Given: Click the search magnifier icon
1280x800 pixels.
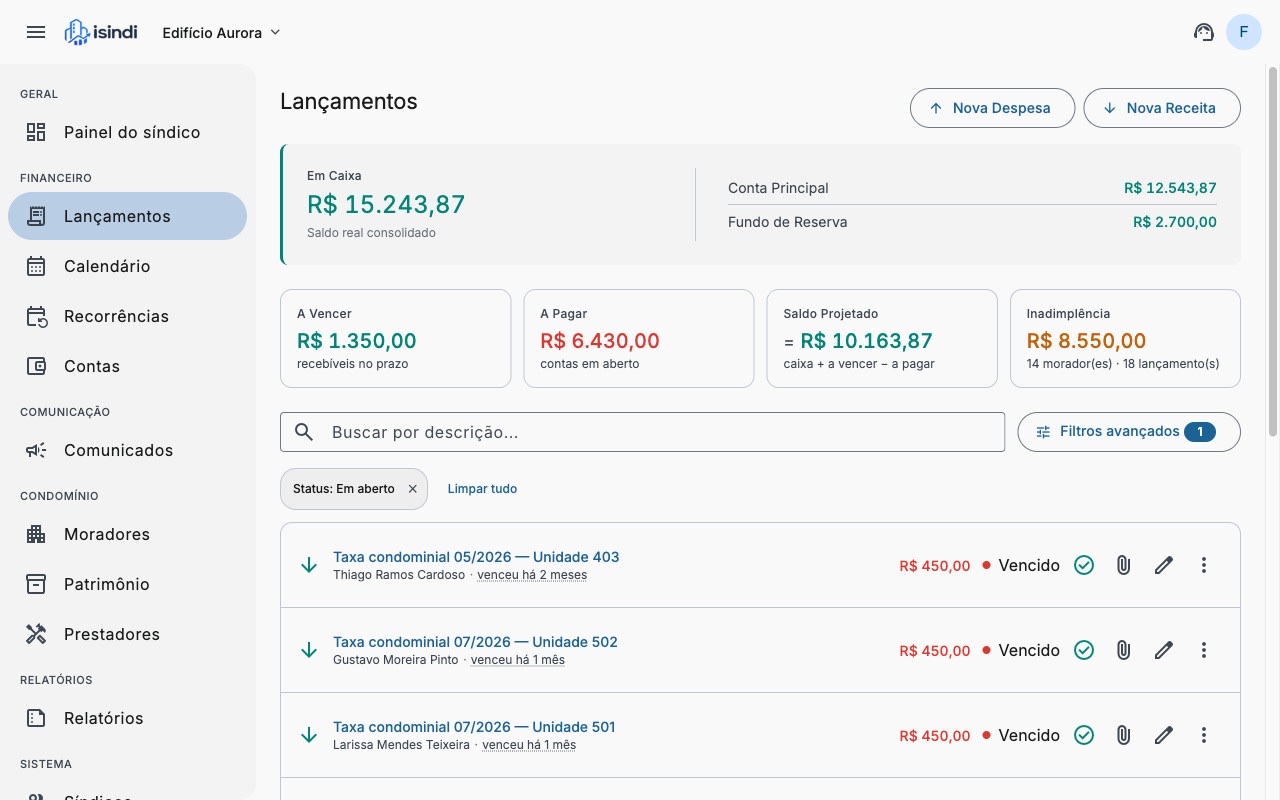Looking at the screenshot, I should 305,432.
